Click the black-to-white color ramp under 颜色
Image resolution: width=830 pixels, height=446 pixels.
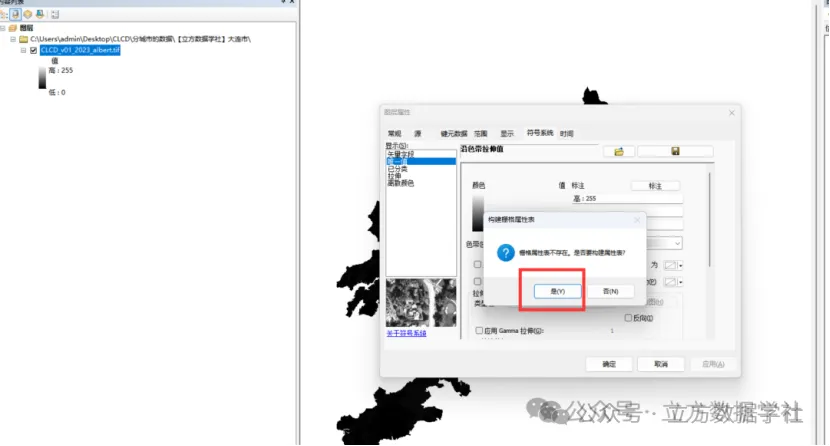coord(477,213)
